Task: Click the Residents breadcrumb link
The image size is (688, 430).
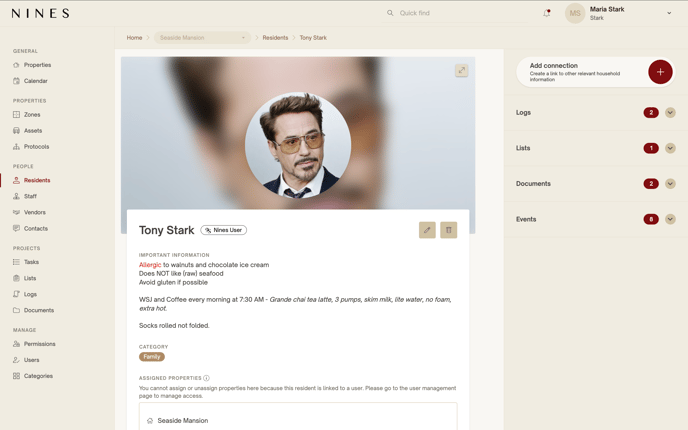Action: 275,38
